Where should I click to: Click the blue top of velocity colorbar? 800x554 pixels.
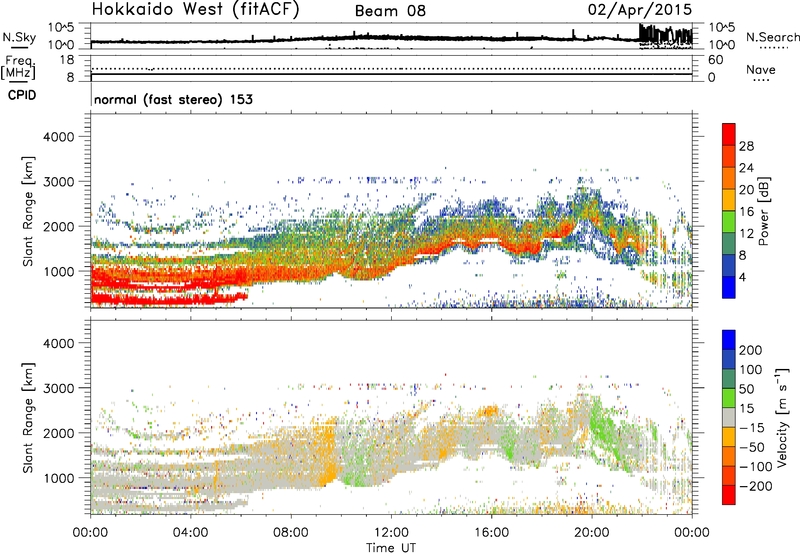click(729, 340)
